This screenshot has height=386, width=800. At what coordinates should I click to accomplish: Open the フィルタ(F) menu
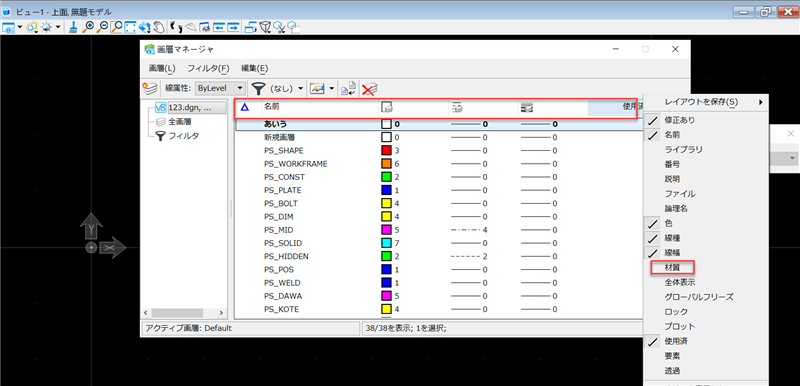point(208,68)
